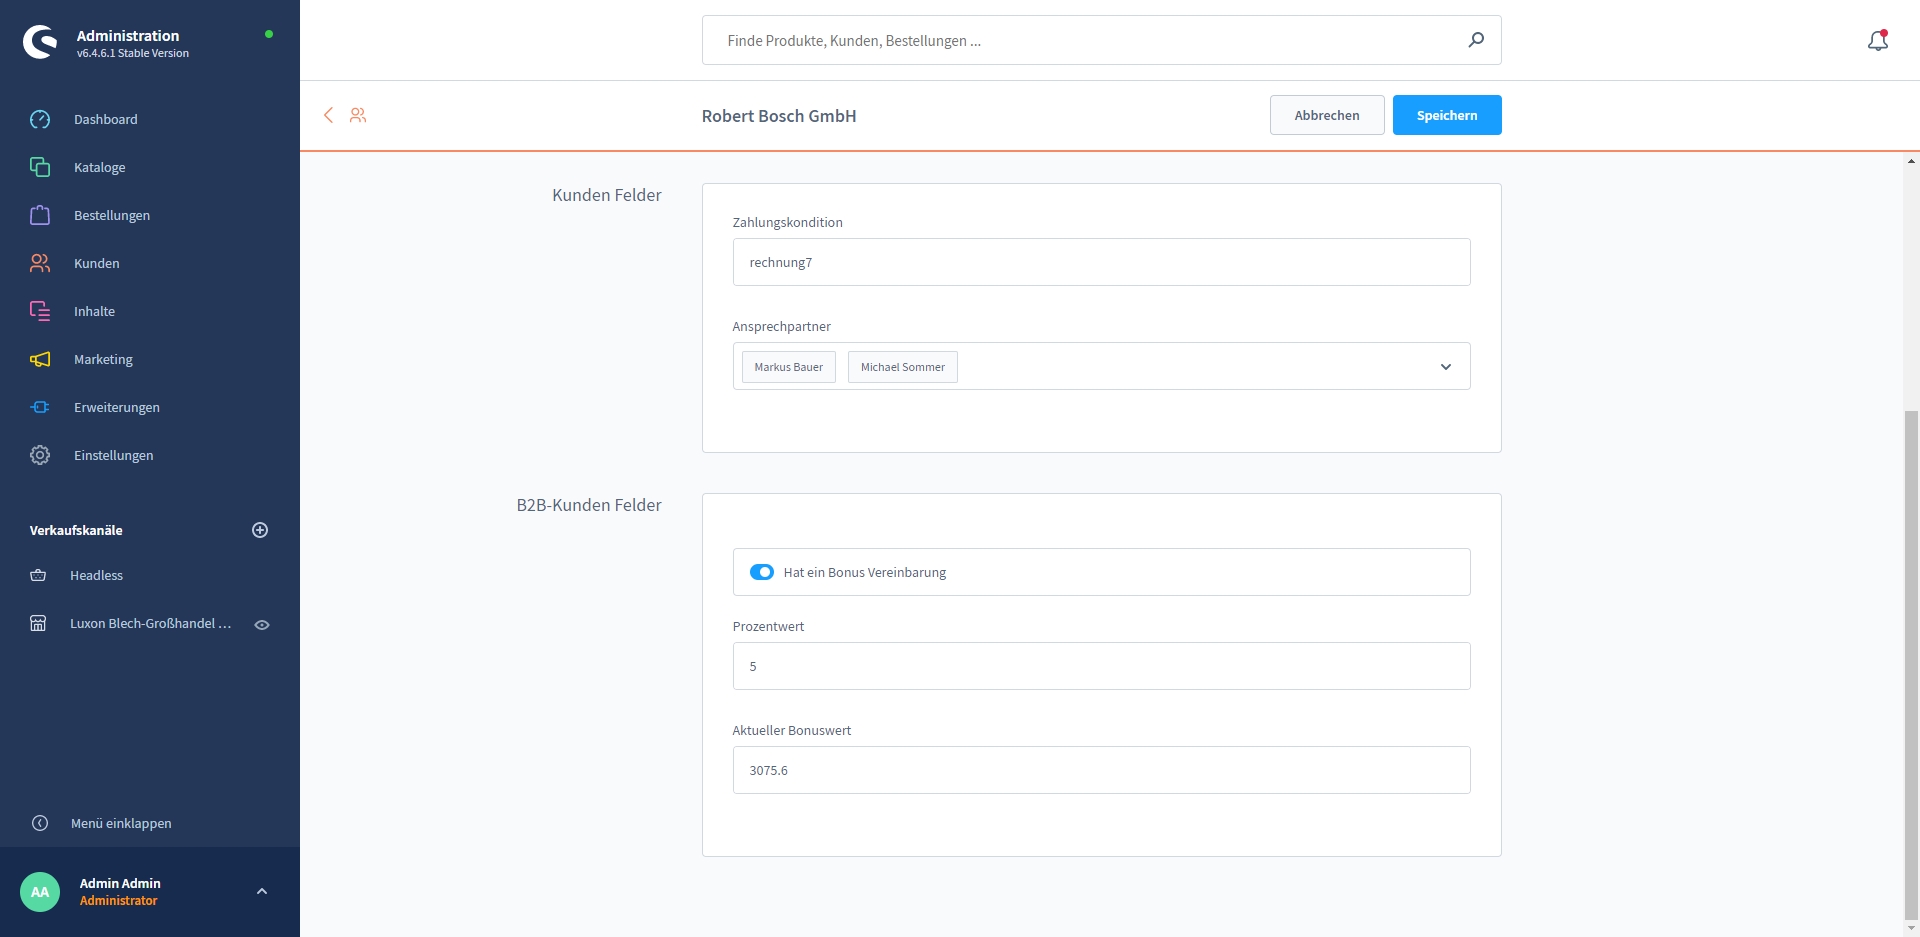
Task: Open the Bestellungen menu
Action: (x=111, y=215)
